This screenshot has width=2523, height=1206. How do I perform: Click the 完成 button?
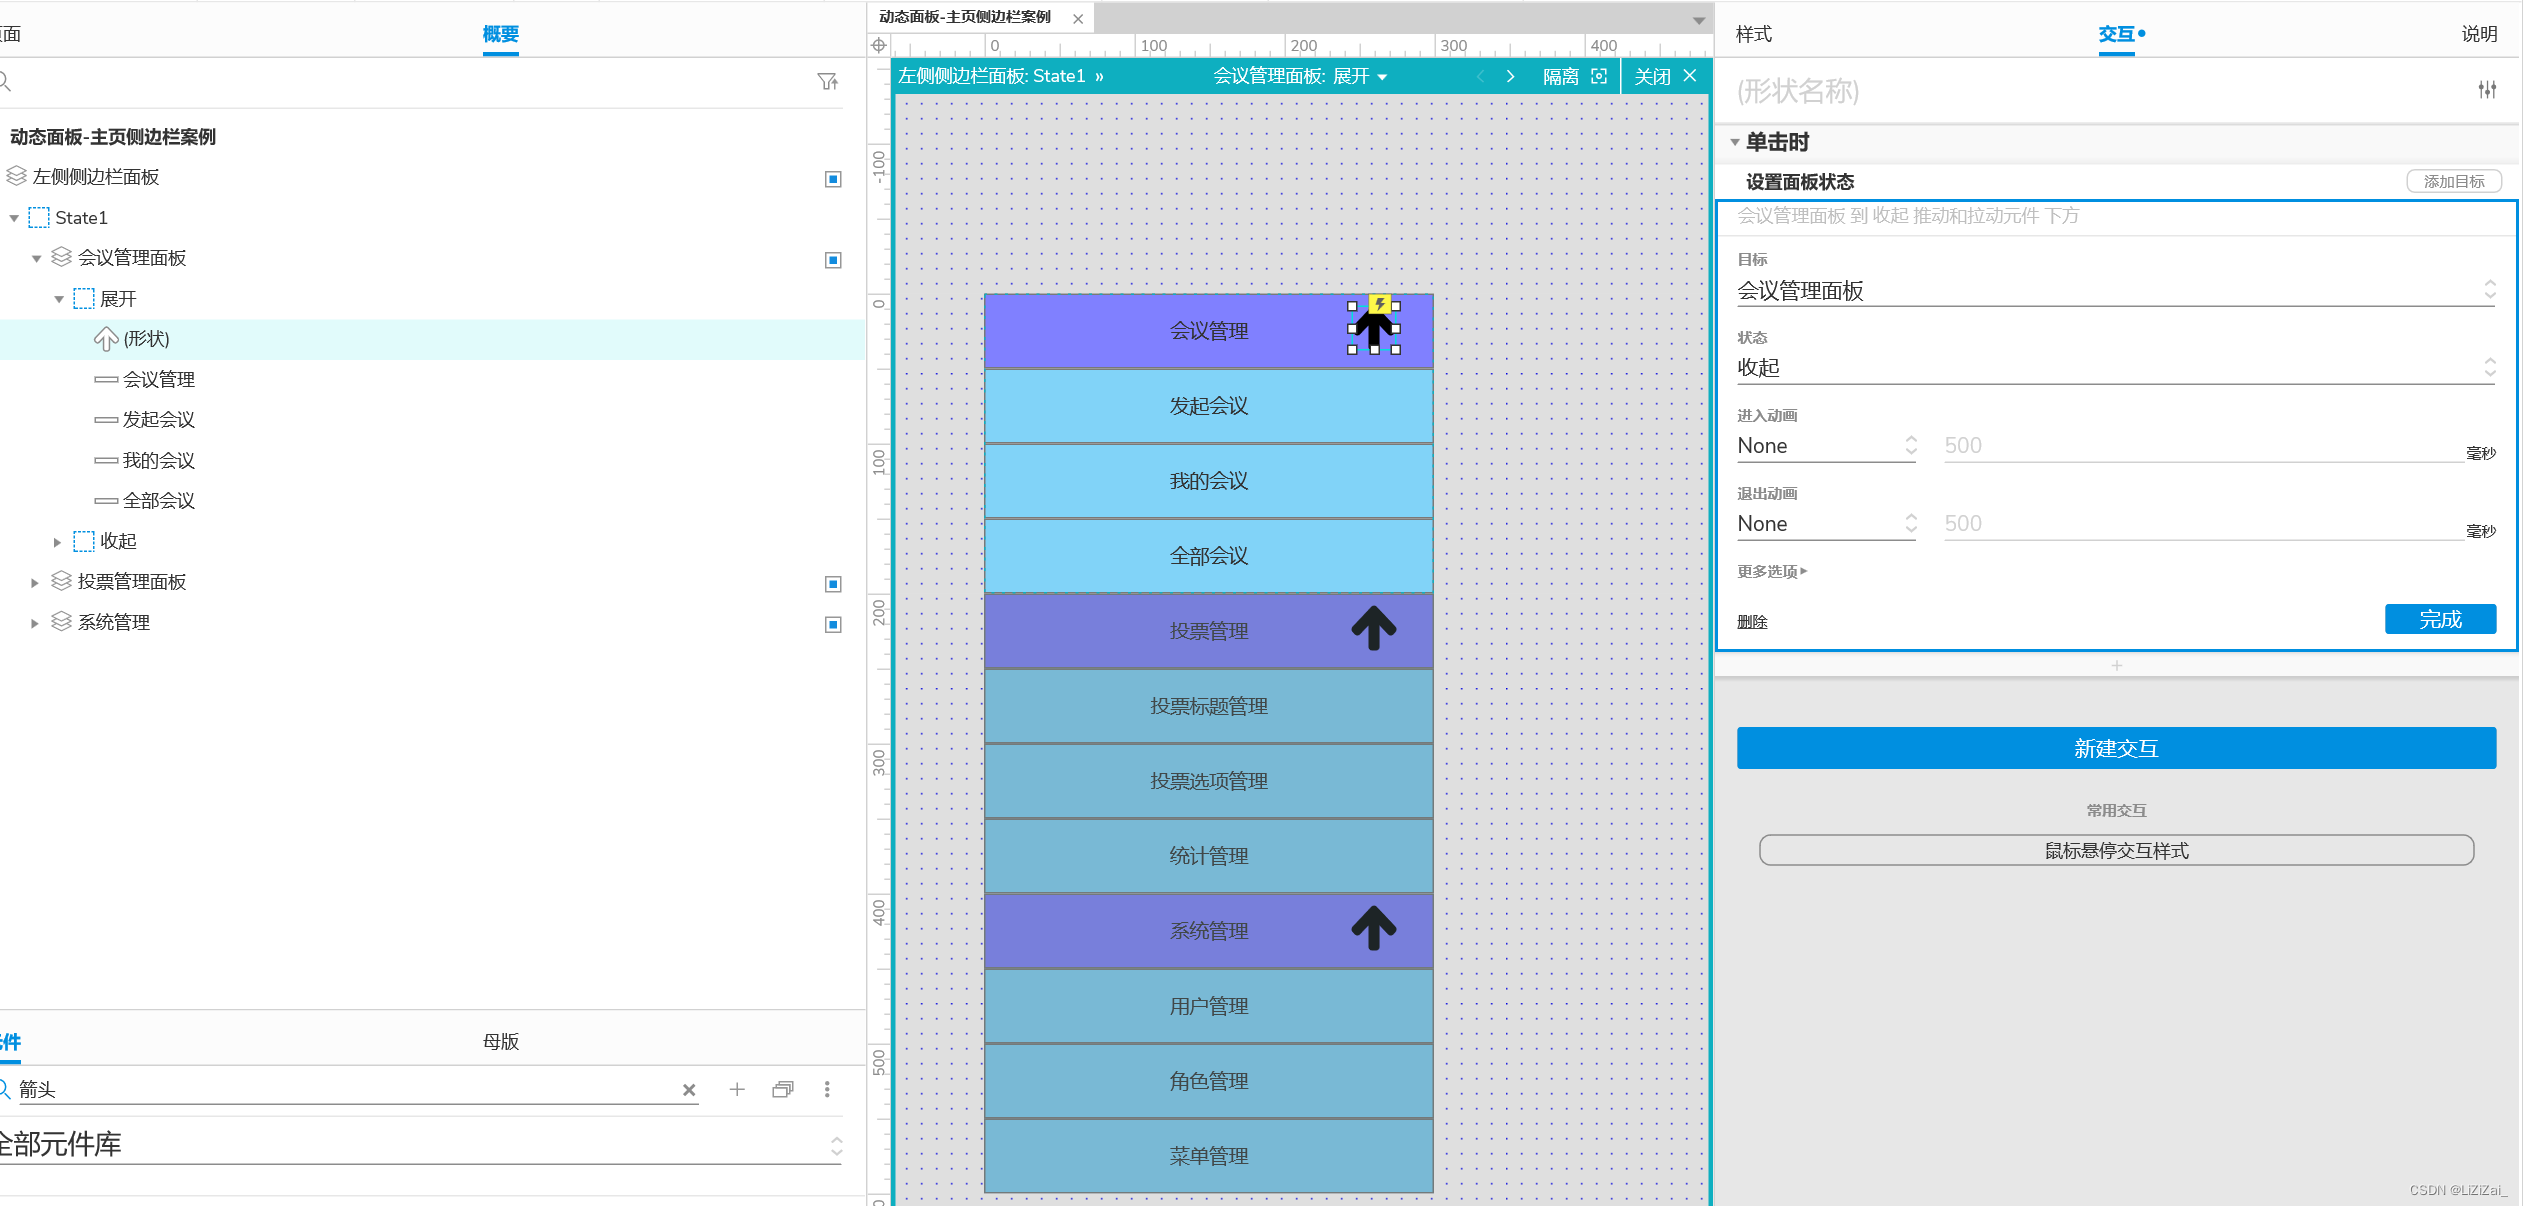pyautogui.click(x=2439, y=619)
